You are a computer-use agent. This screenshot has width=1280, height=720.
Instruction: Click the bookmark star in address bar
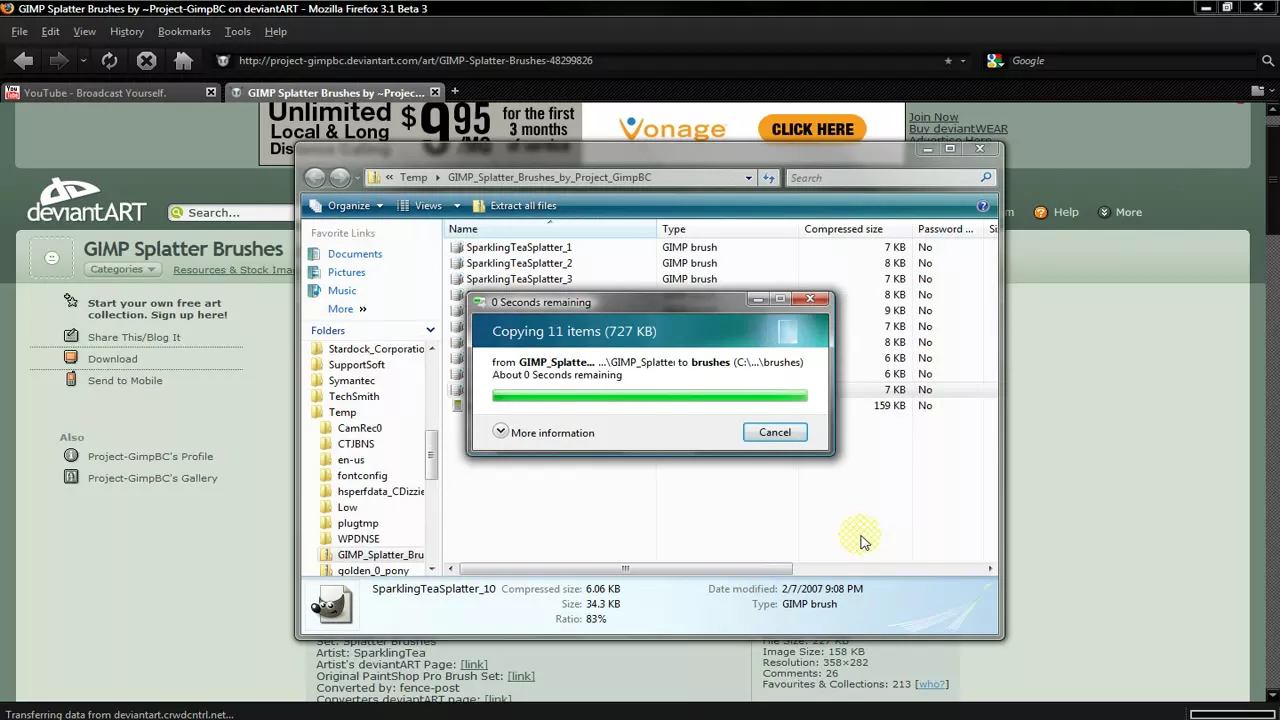point(948,61)
